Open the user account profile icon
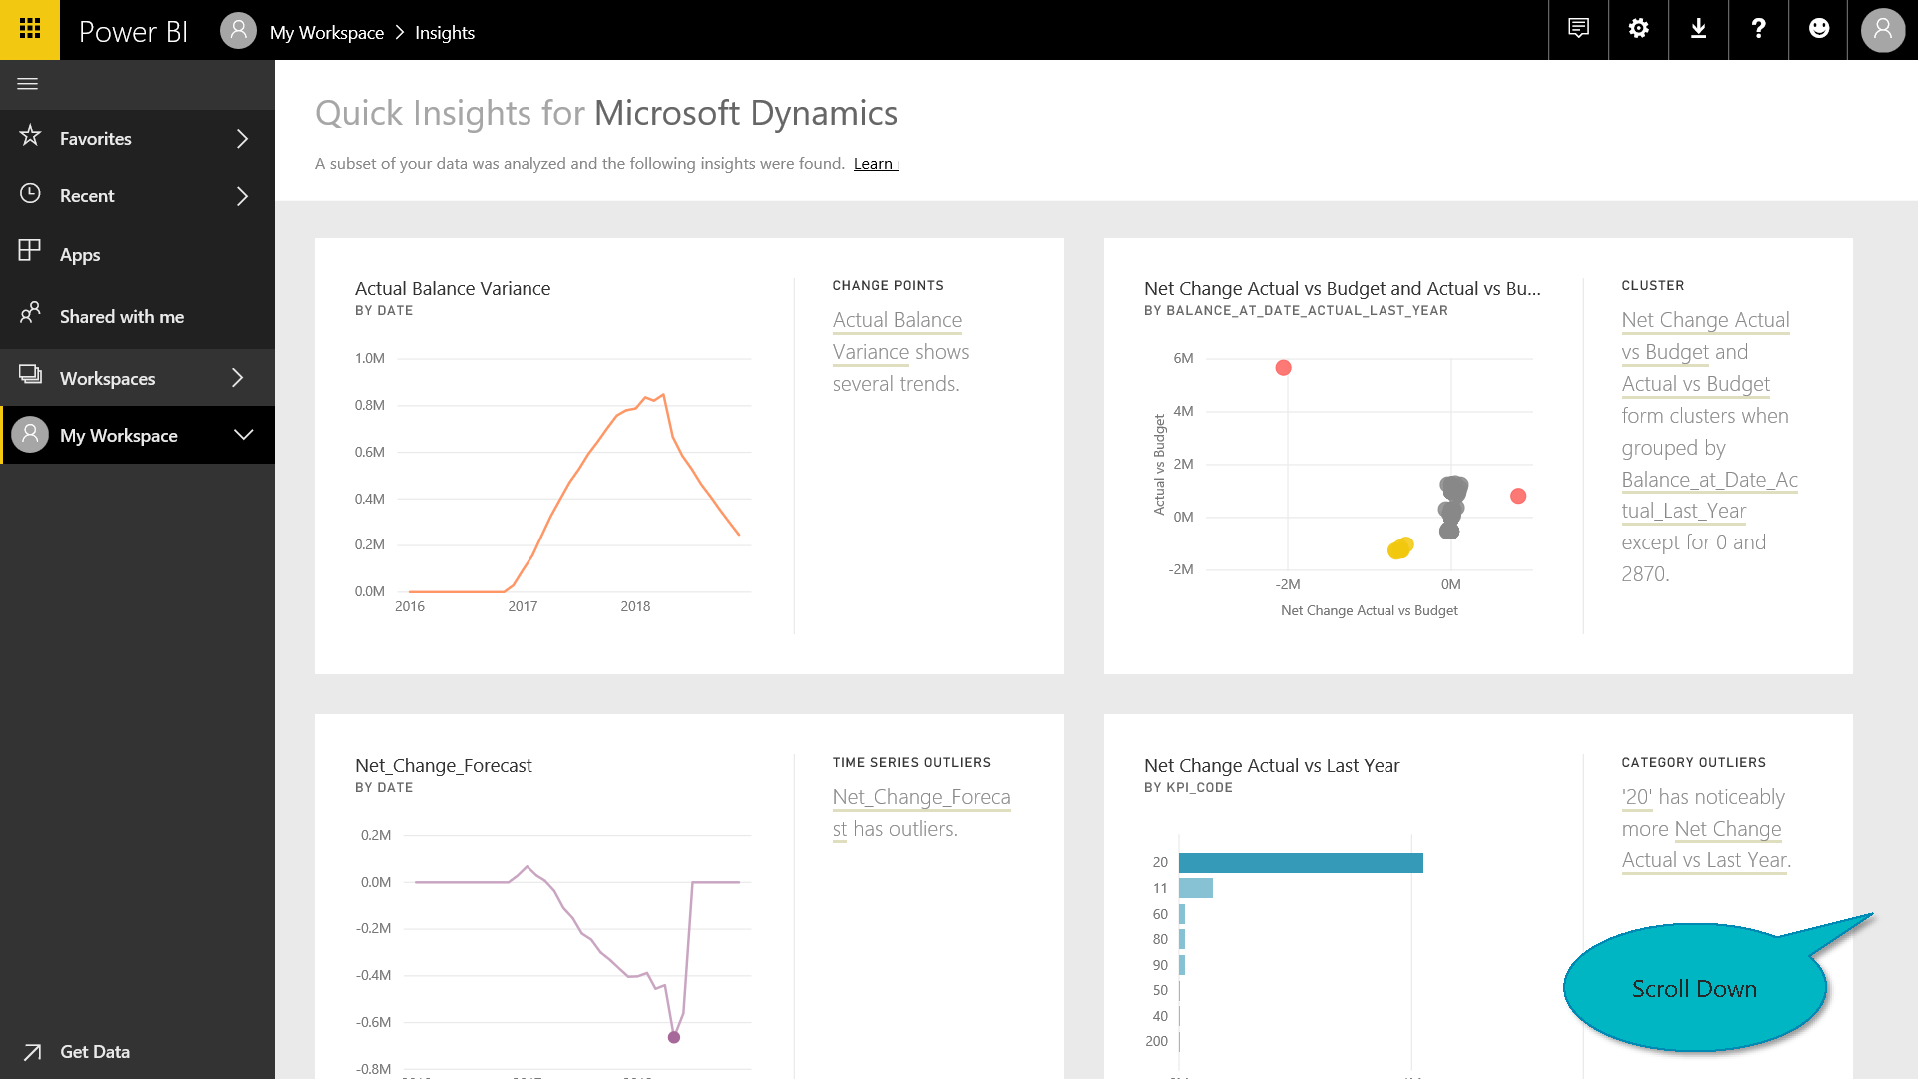 click(1882, 30)
